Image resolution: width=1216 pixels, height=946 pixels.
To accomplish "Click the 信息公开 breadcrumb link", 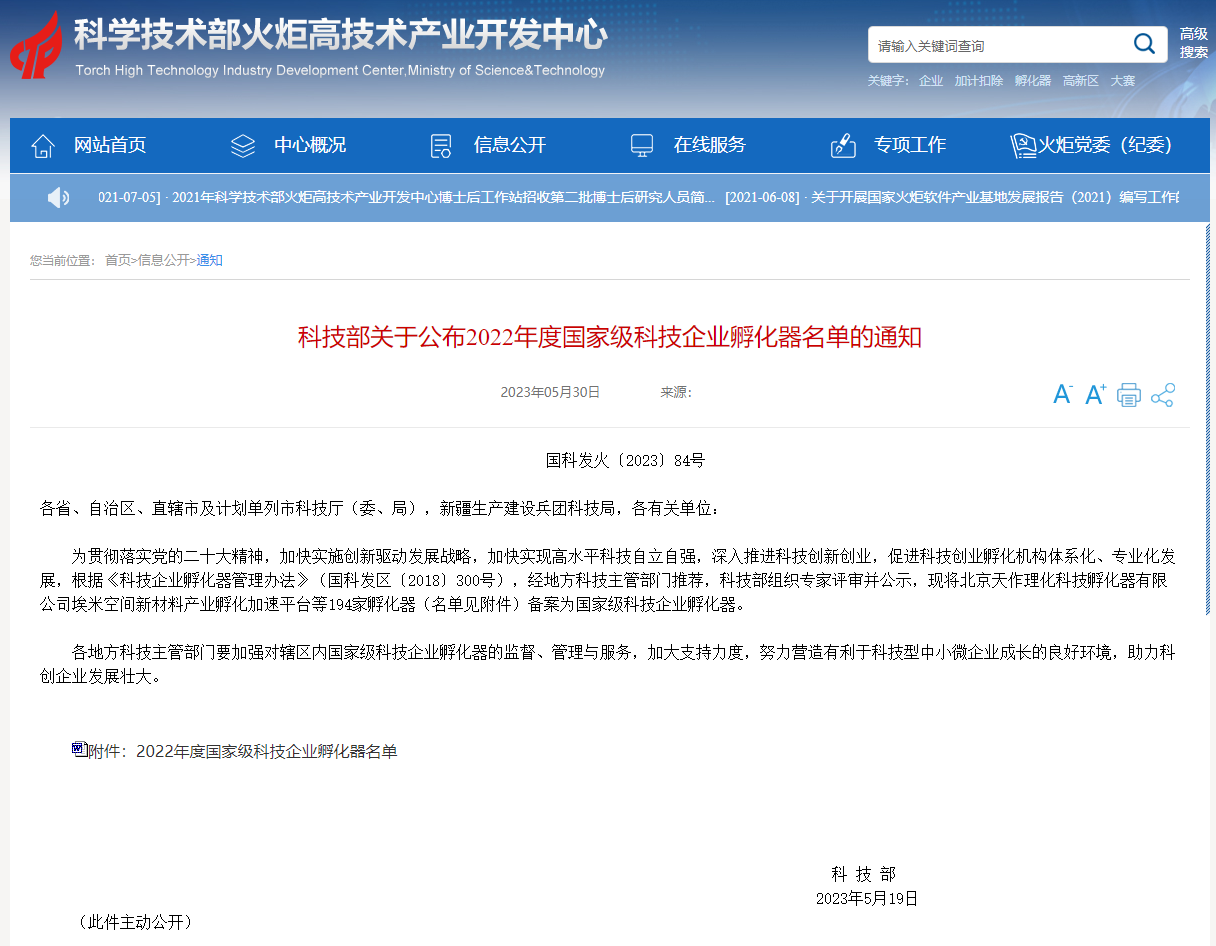I will [x=163, y=260].
